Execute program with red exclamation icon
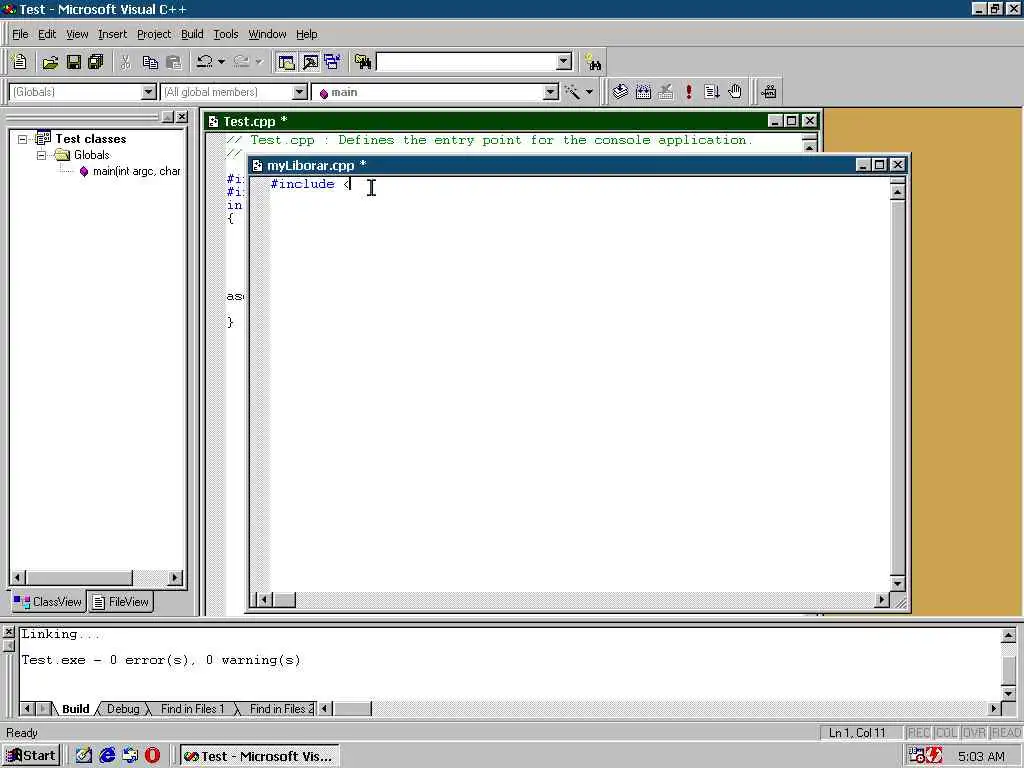This screenshot has height=768, width=1024. pos(688,92)
